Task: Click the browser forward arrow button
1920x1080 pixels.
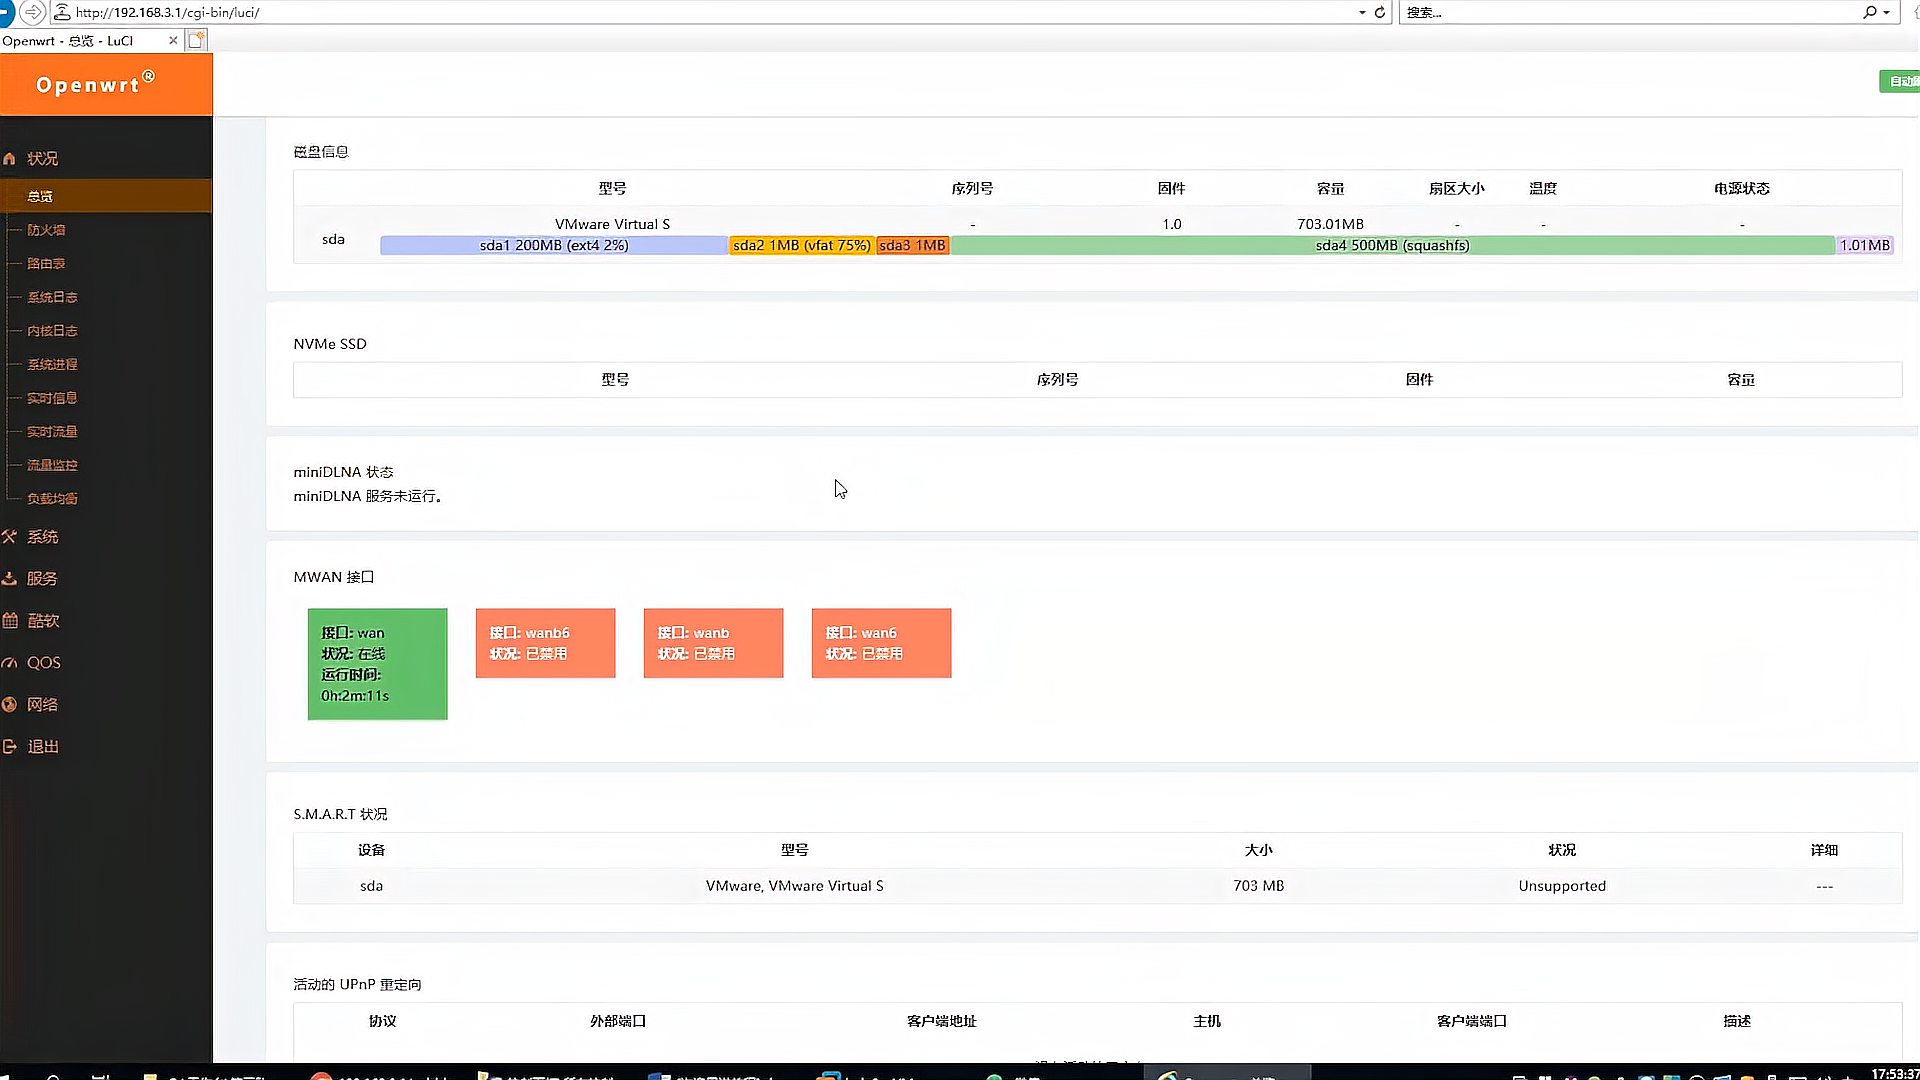Action: pyautogui.click(x=33, y=12)
